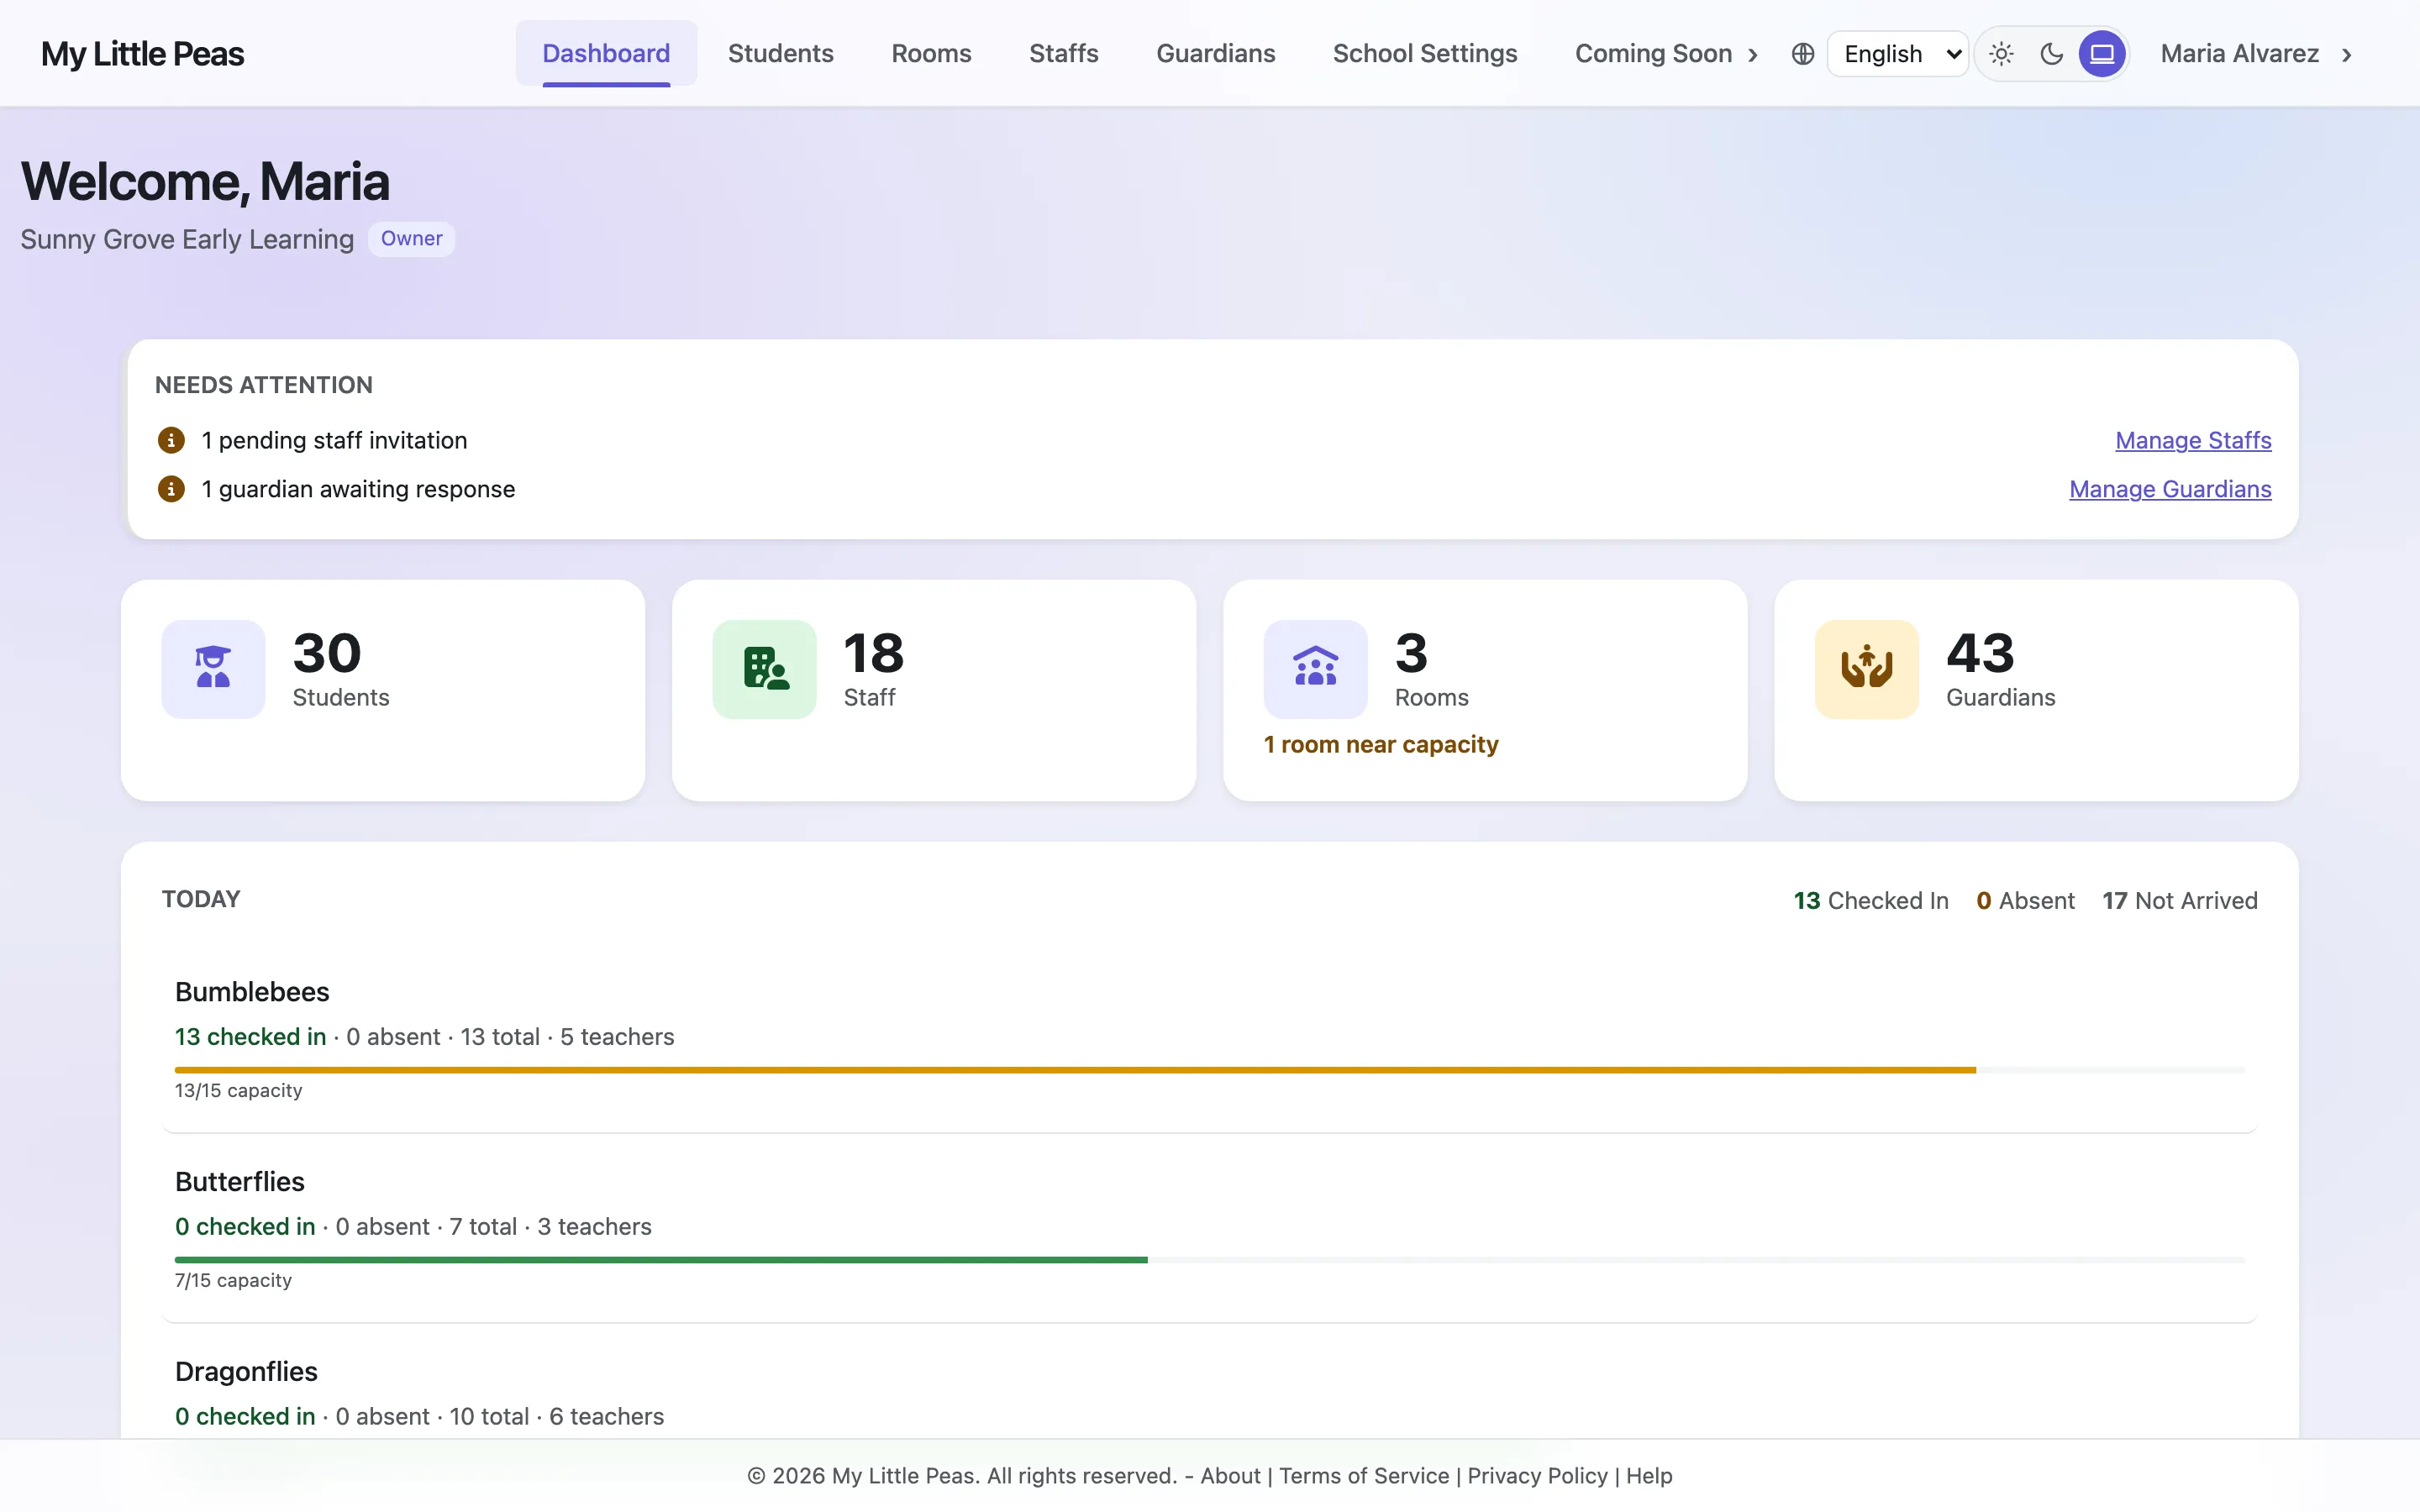Click the Butterflies capacity progress bar
The width and height of the screenshot is (2420, 1512).
point(1210,1260)
